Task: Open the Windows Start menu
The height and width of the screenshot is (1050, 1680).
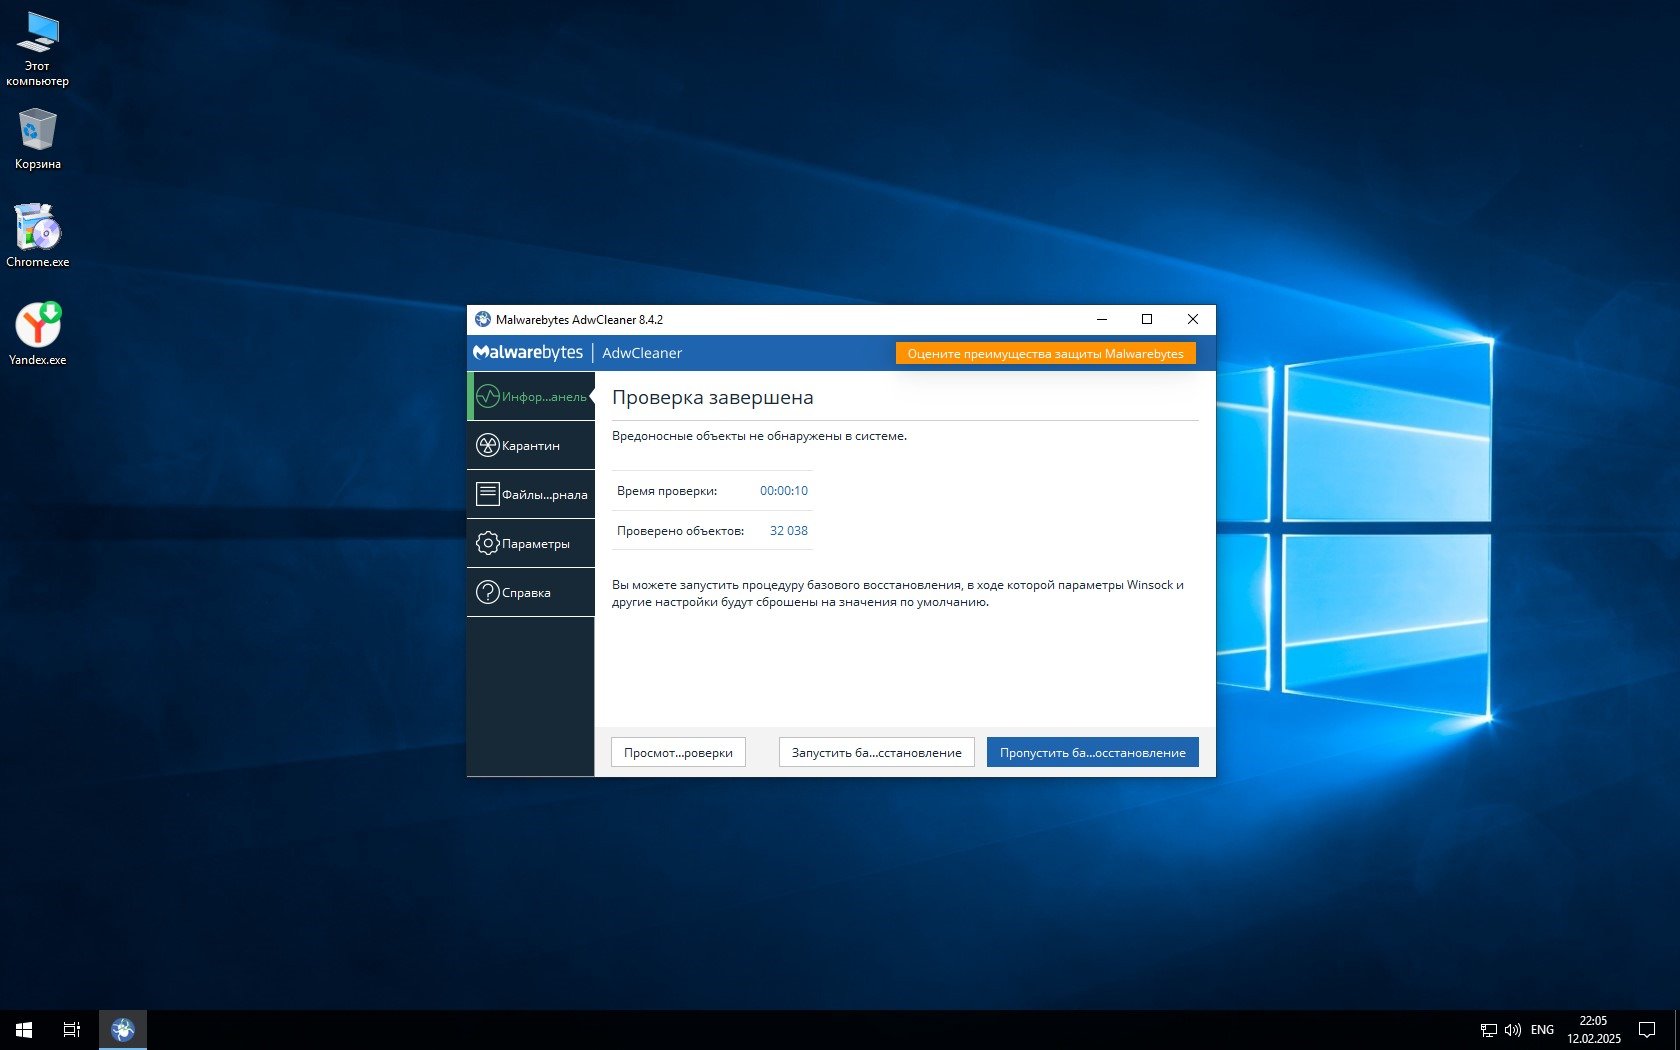Action: point(24,1030)
